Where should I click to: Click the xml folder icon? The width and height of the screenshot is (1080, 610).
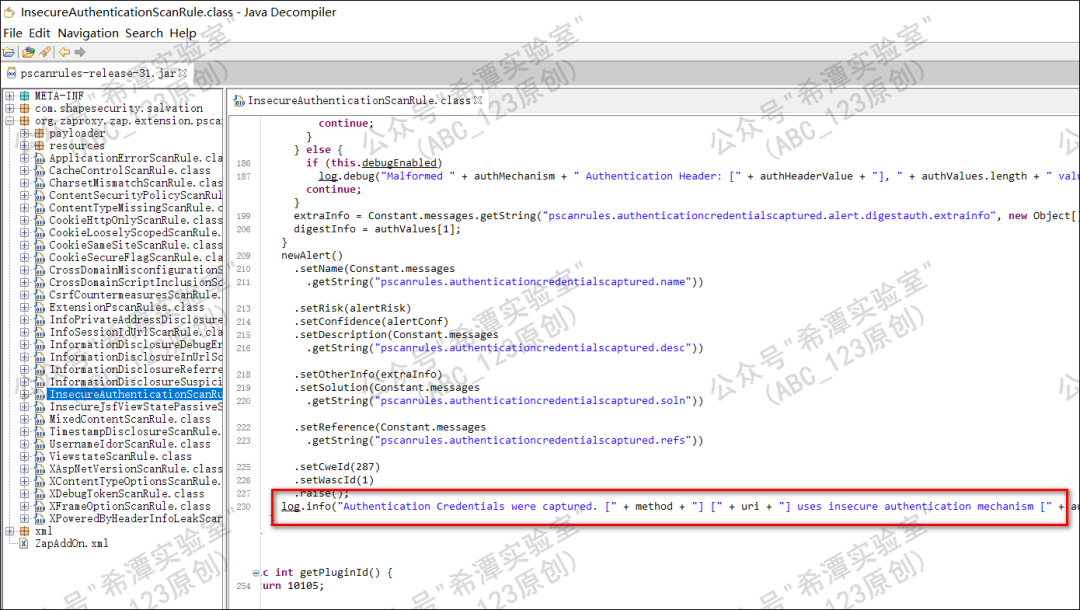click(24, 531)
